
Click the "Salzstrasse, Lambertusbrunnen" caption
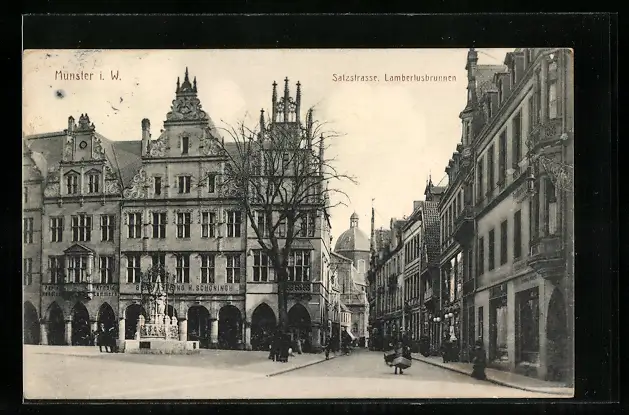393,77
